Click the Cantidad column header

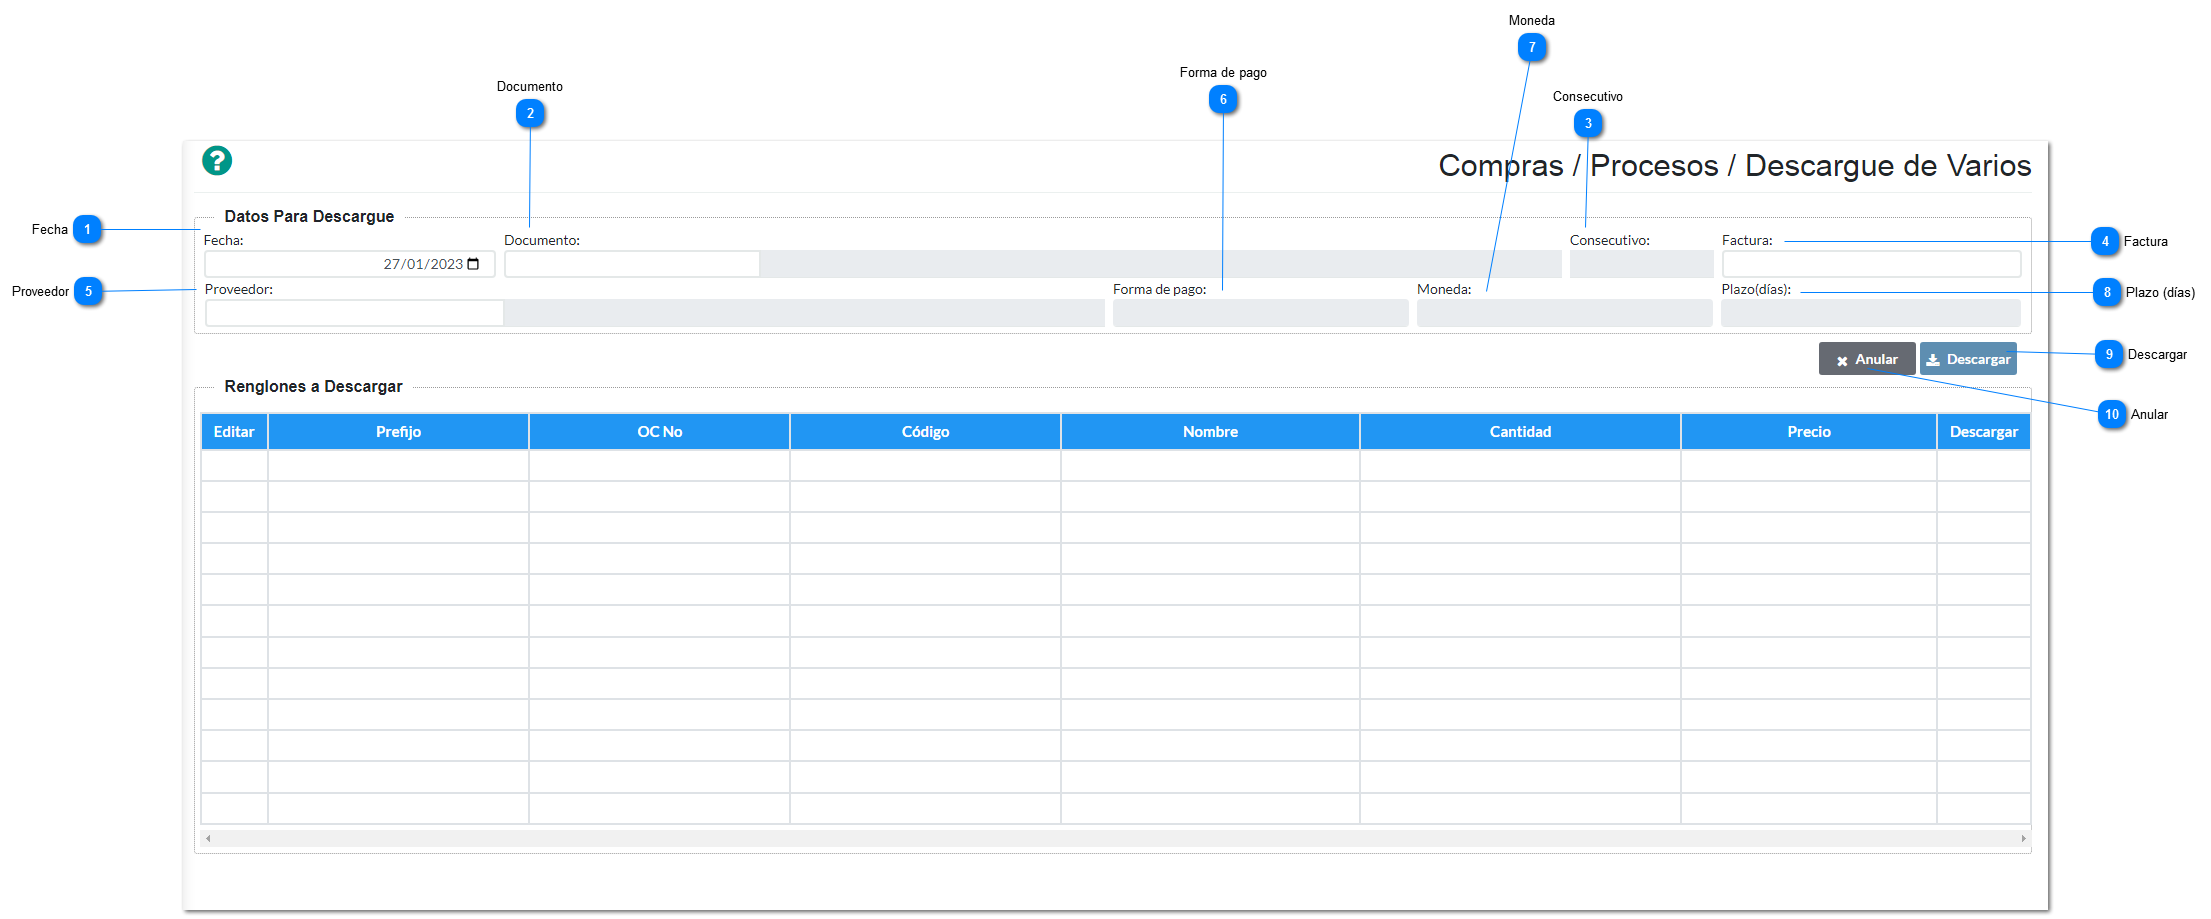coord(1520,432)
